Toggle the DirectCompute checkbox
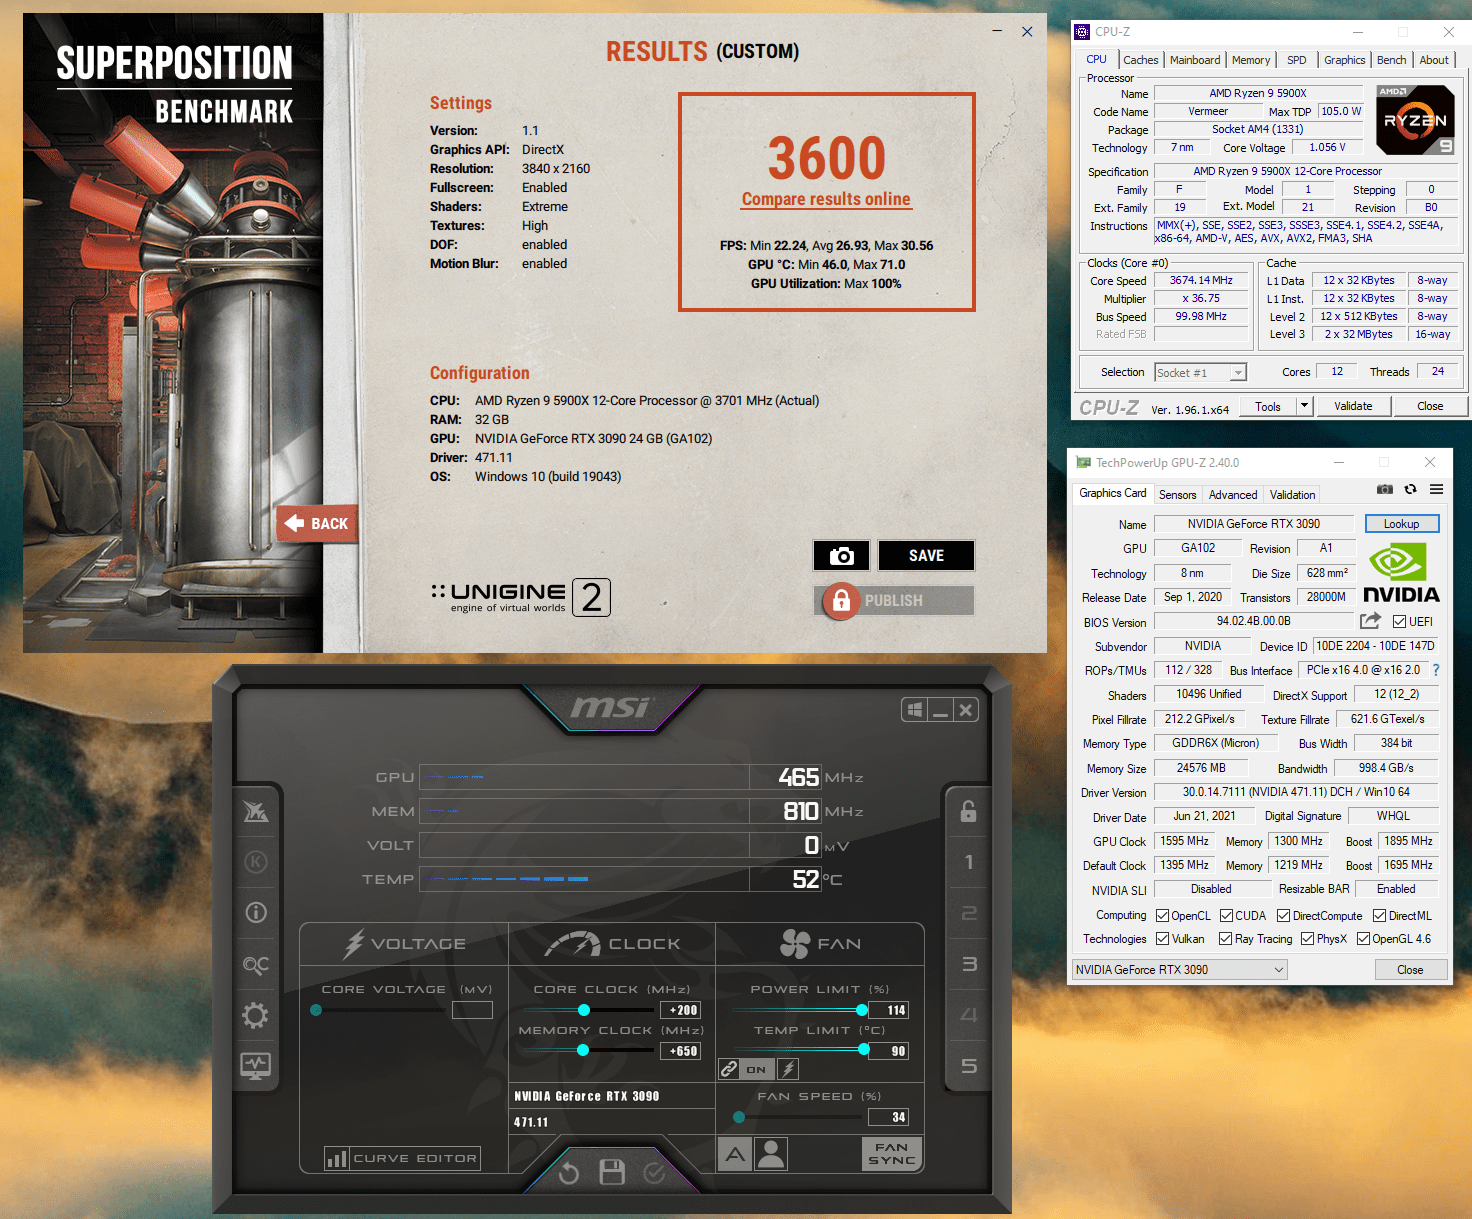This screenshot has height=1219, width=1472. pyautogui.click(x=1283, y=916)
